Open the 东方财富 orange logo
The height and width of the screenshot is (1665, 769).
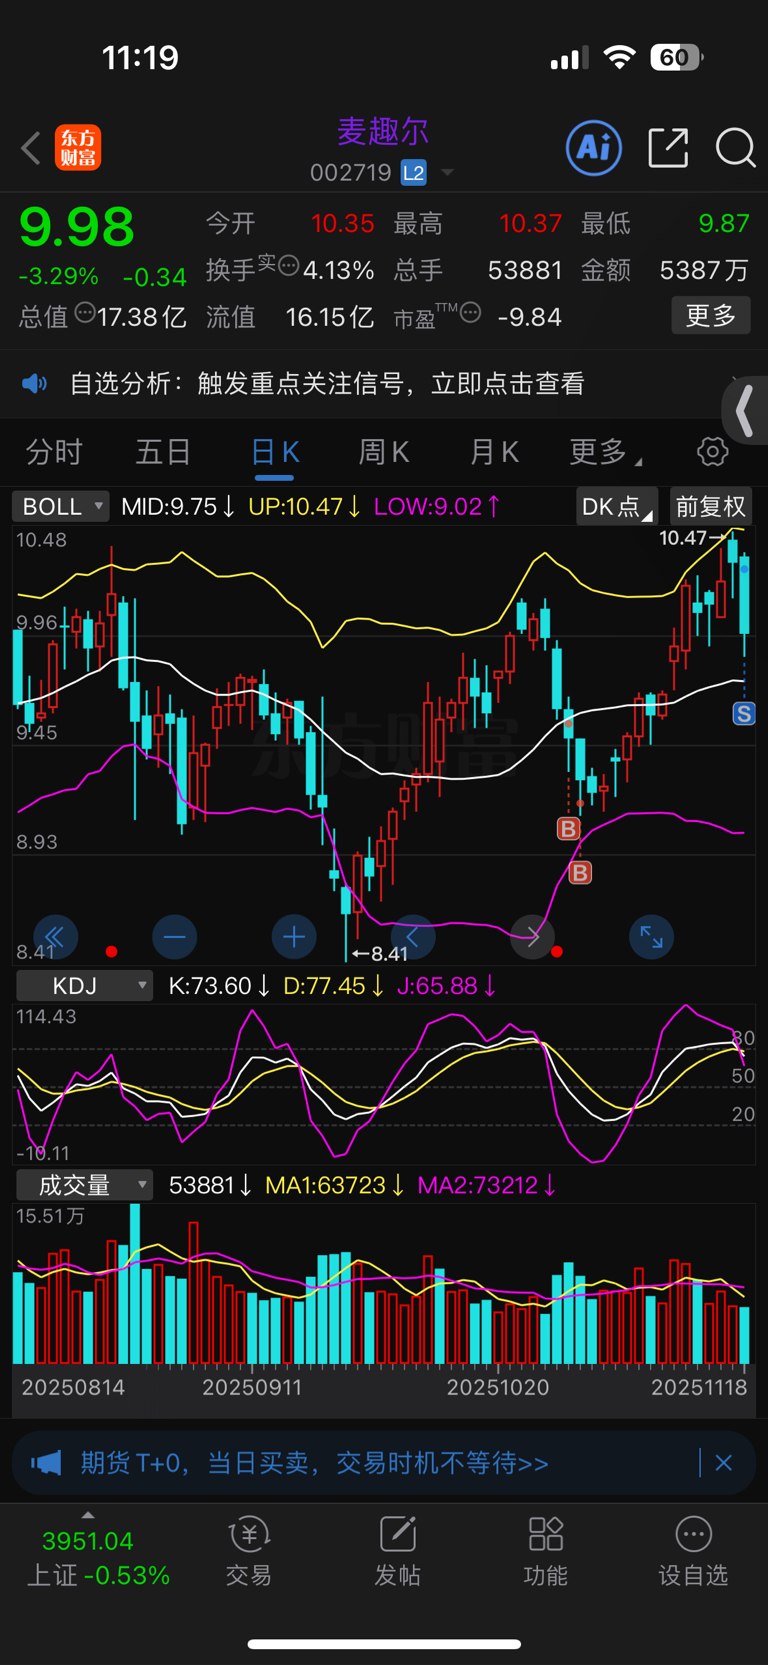78,148
